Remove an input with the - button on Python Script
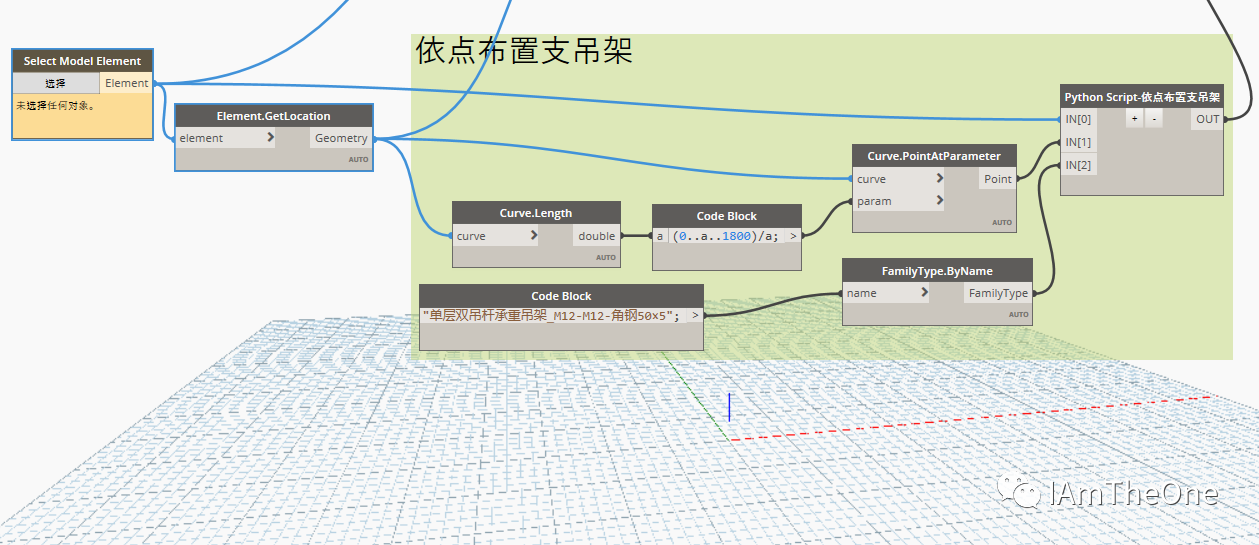The image size is (1259, 545). pyautogui.click(x=1154, y=119)
